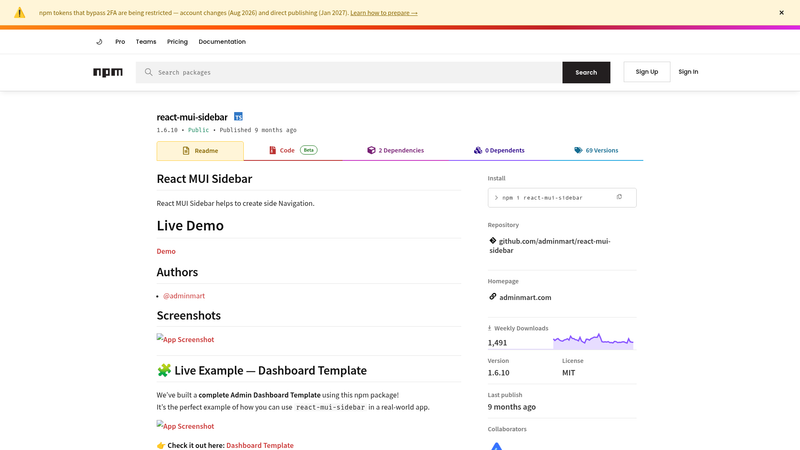Open the @adminmart author link

184,295
